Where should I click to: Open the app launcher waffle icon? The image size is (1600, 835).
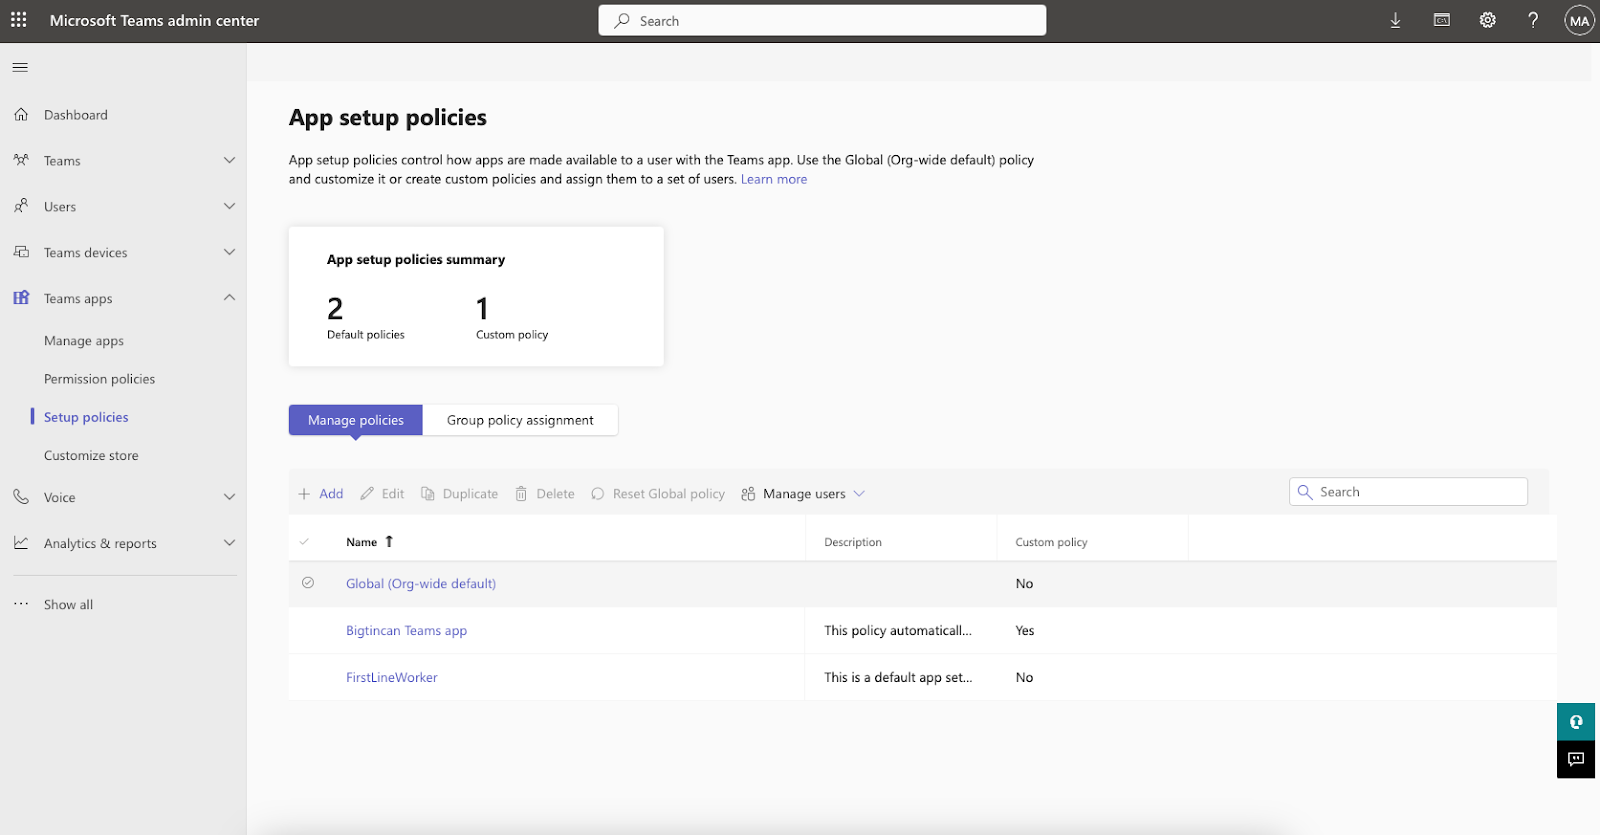click(x=19, y=20)
